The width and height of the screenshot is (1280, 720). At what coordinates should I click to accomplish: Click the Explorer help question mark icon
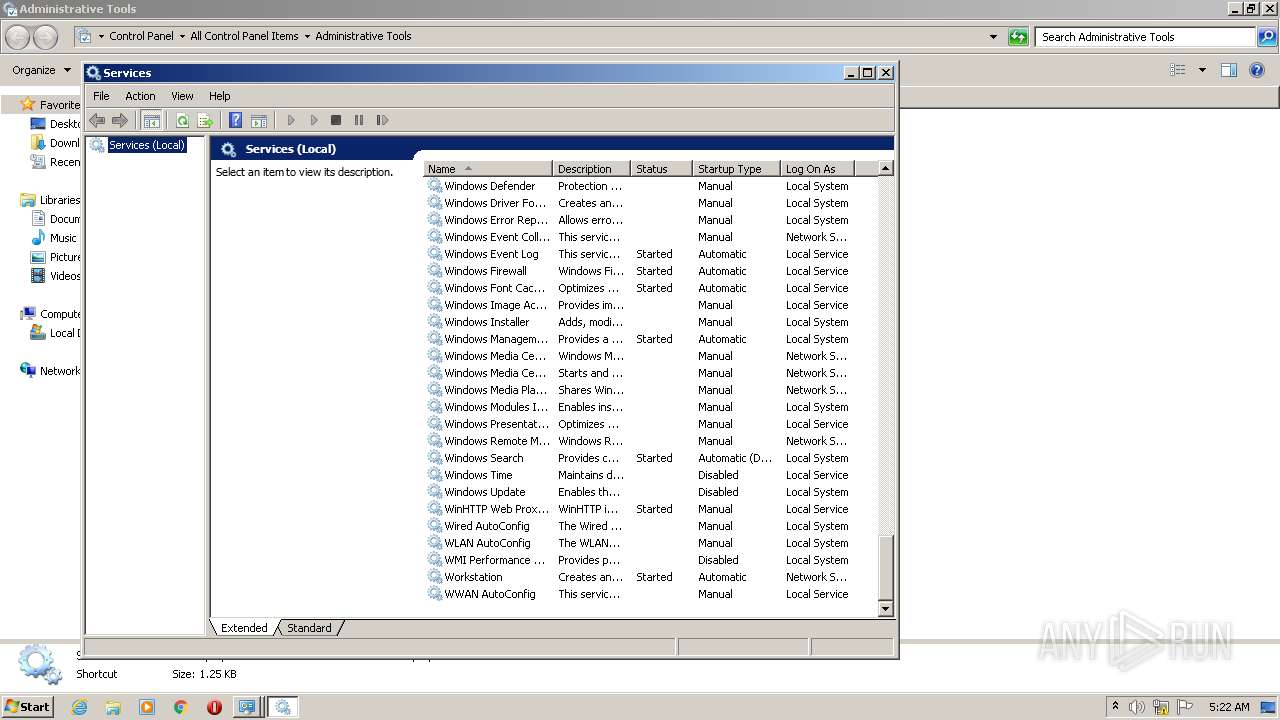tap(1257, 70)
